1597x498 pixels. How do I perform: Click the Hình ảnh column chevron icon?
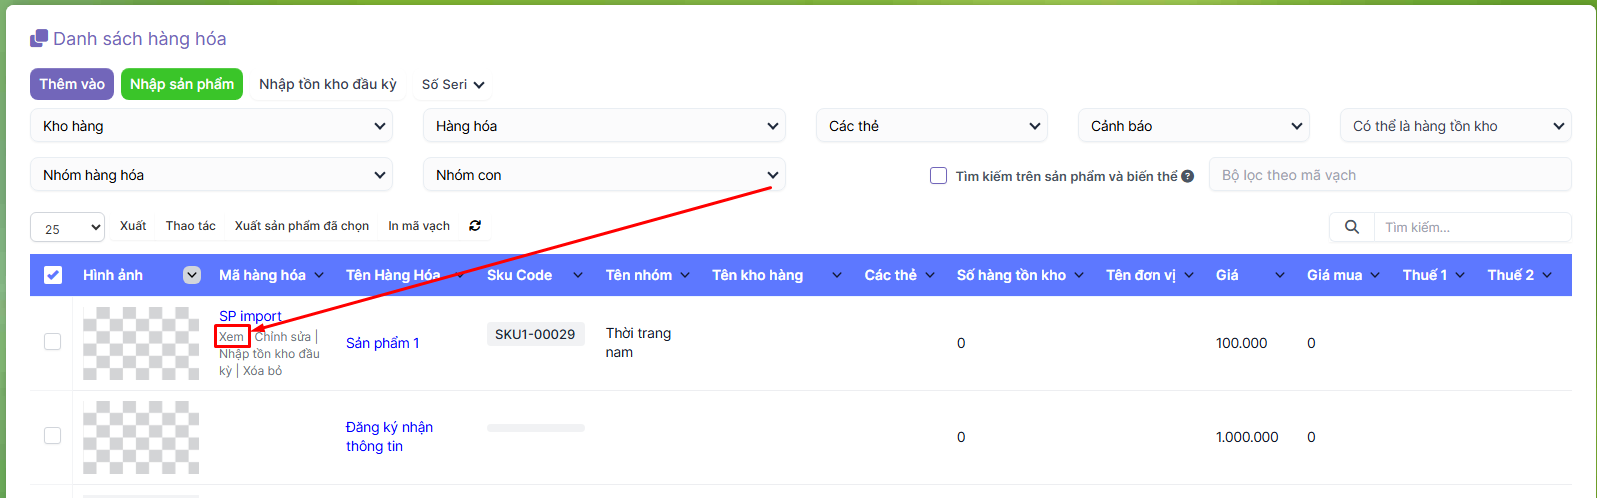(192, 275)
